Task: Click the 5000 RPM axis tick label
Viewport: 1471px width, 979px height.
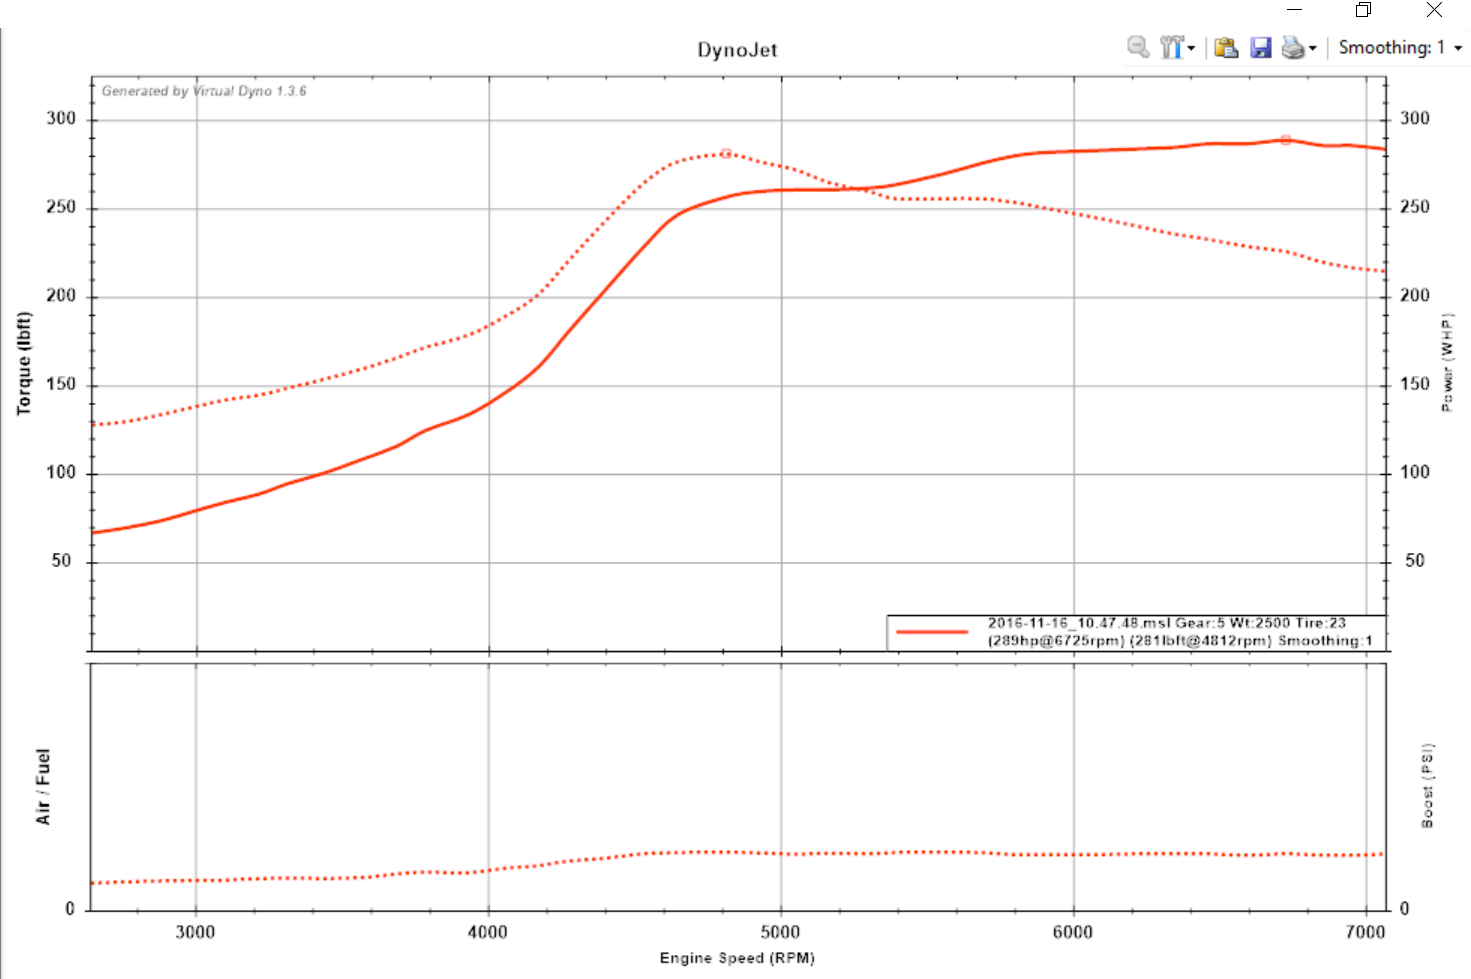Action: tap(780, 932)
